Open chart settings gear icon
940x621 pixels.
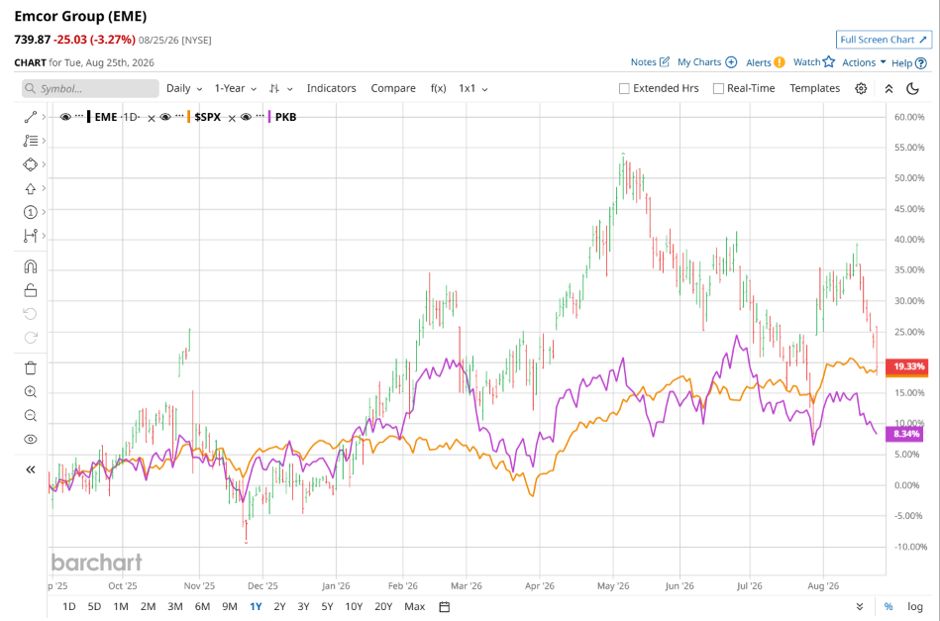pos(861,88)
